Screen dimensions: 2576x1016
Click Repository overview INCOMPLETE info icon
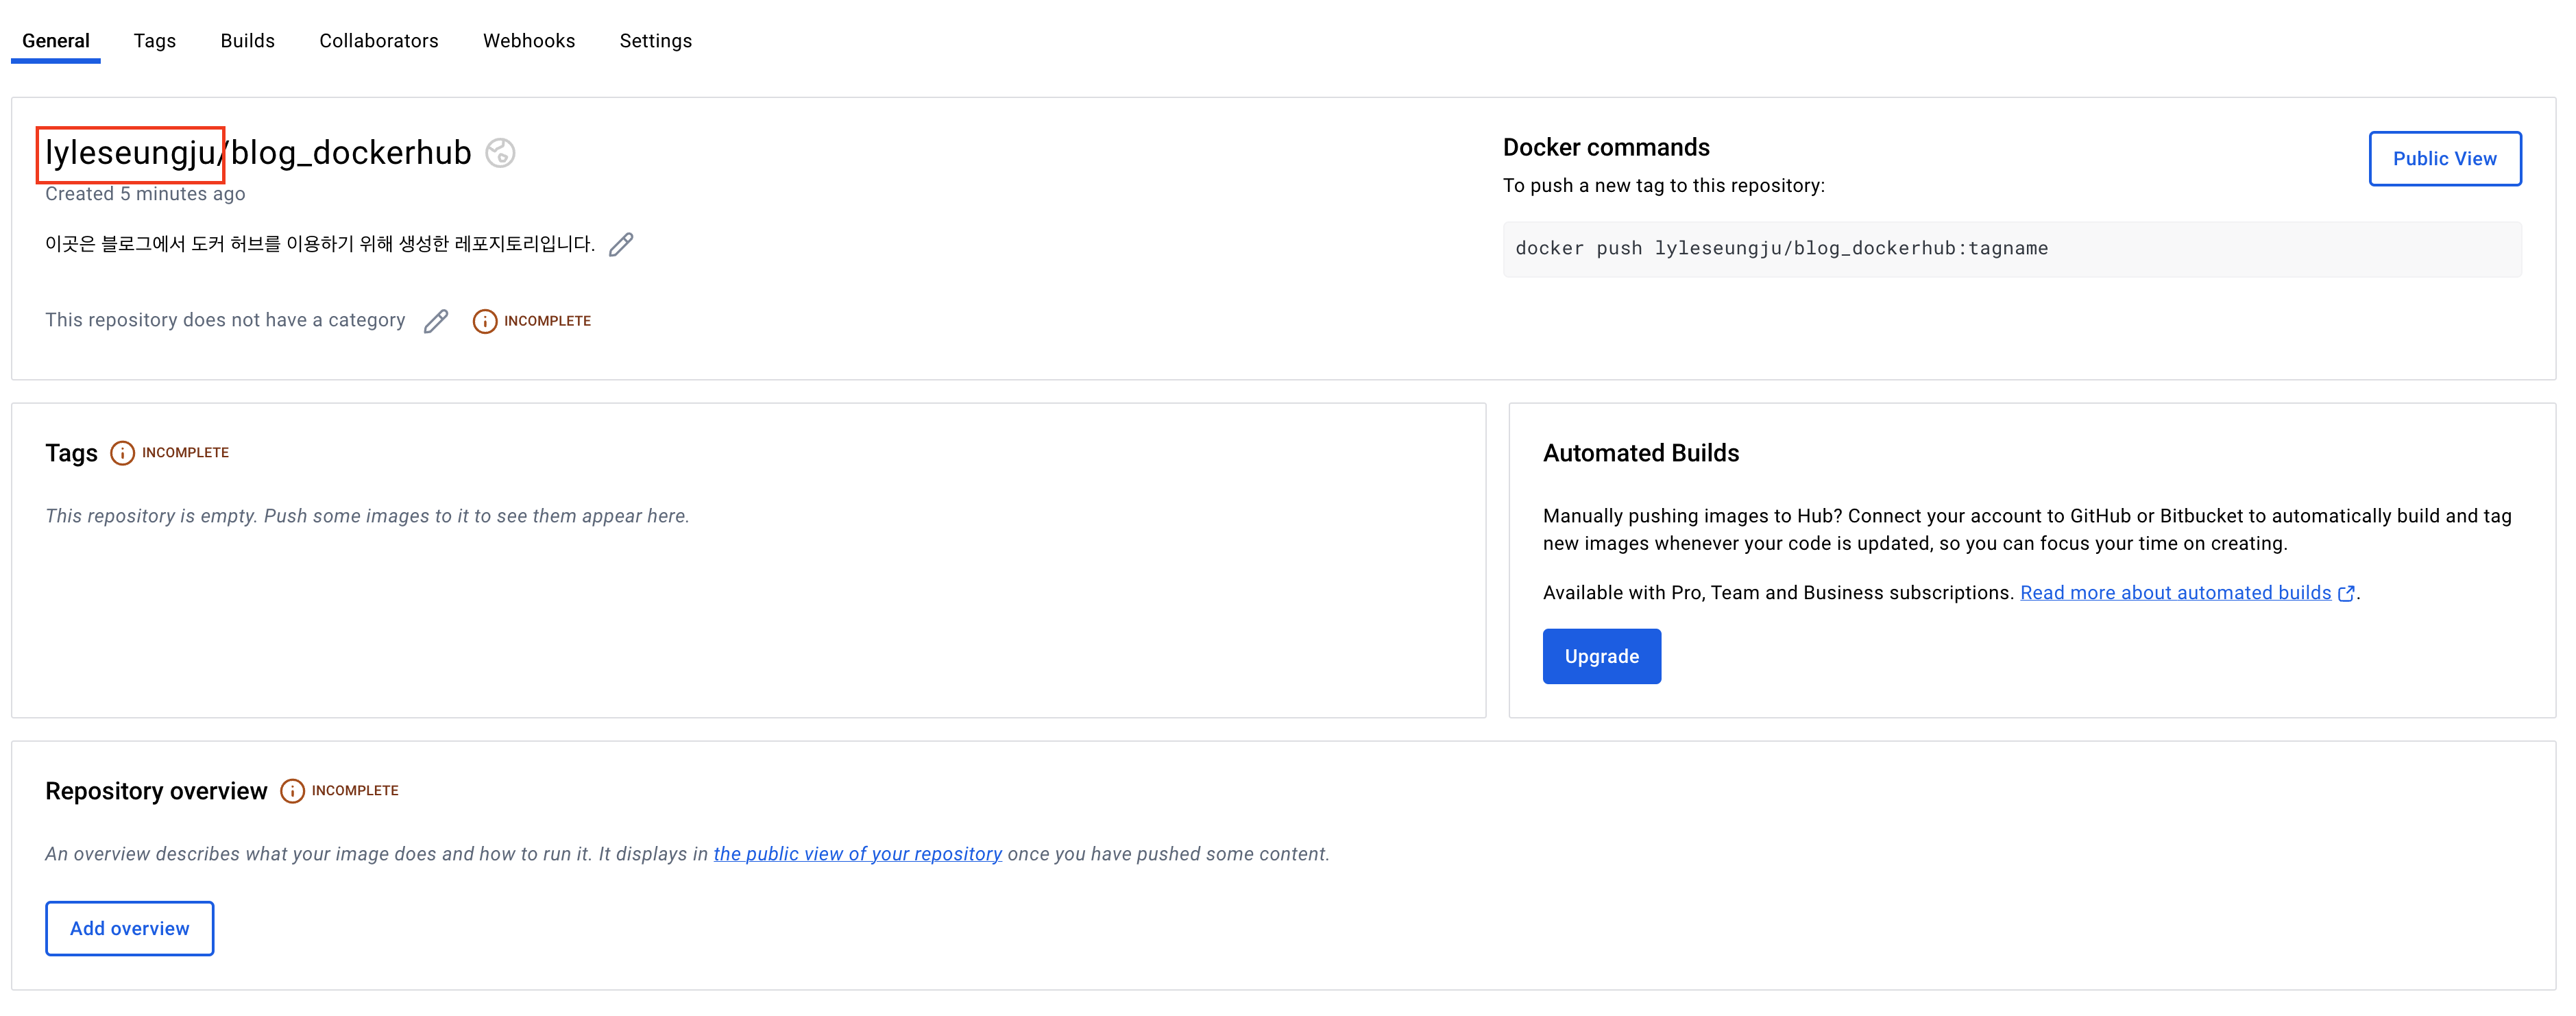click(292, 791)
